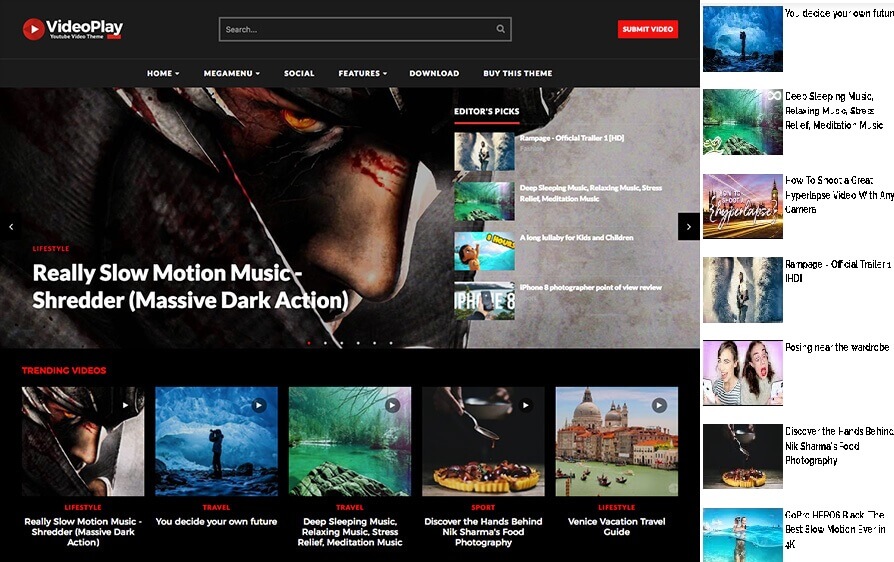
Task: Click the Trending Videos heading
Action: [64, 370]
